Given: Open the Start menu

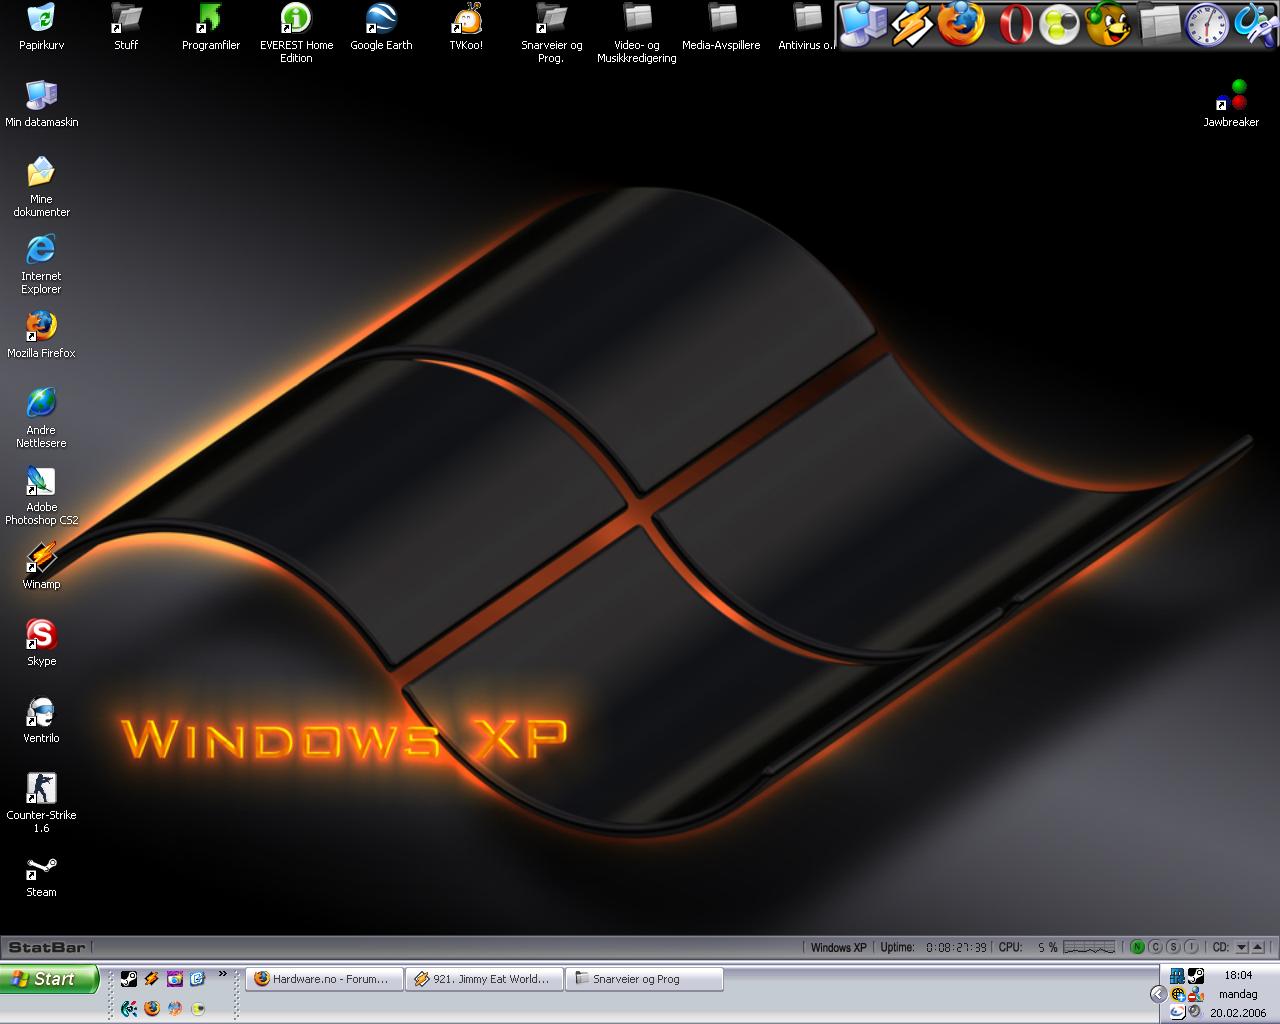Looking at the screenshot, I should pos(49,979).
